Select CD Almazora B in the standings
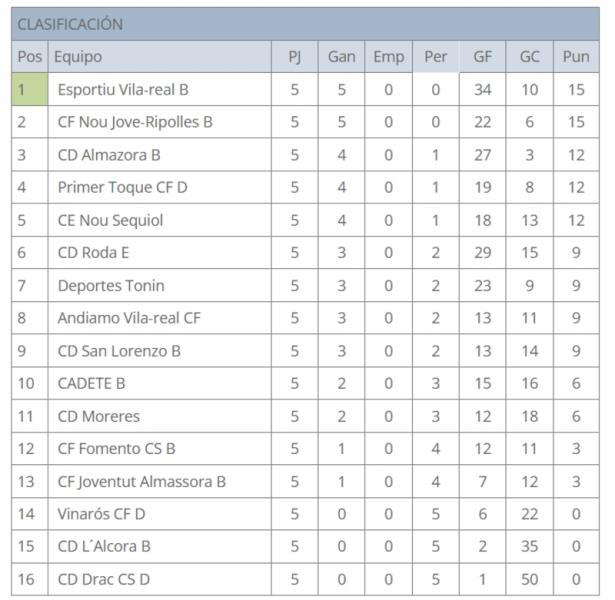The width and height of the screenshot is (615, 600). (x=109, y=155)
